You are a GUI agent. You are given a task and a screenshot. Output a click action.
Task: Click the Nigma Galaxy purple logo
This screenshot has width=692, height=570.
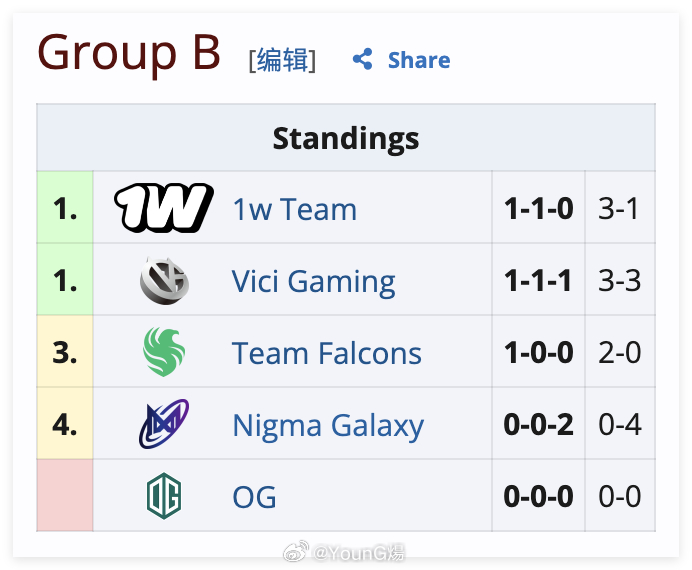pyautogui.click(x=164, y=424)
